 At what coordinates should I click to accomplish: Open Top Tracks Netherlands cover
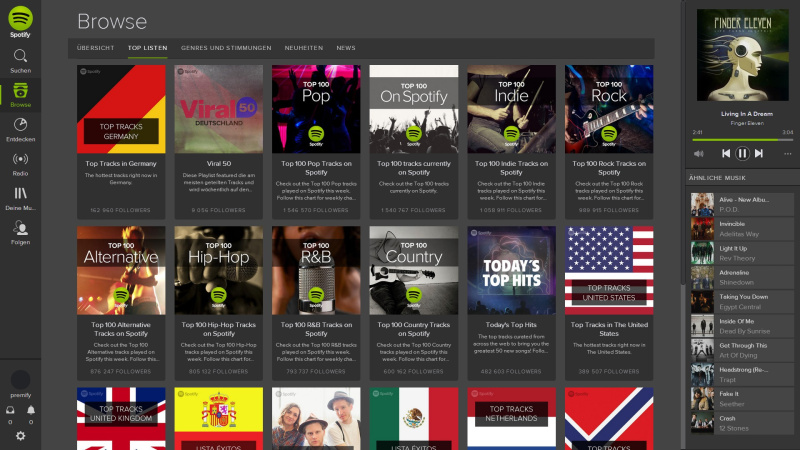coord(511,418)
